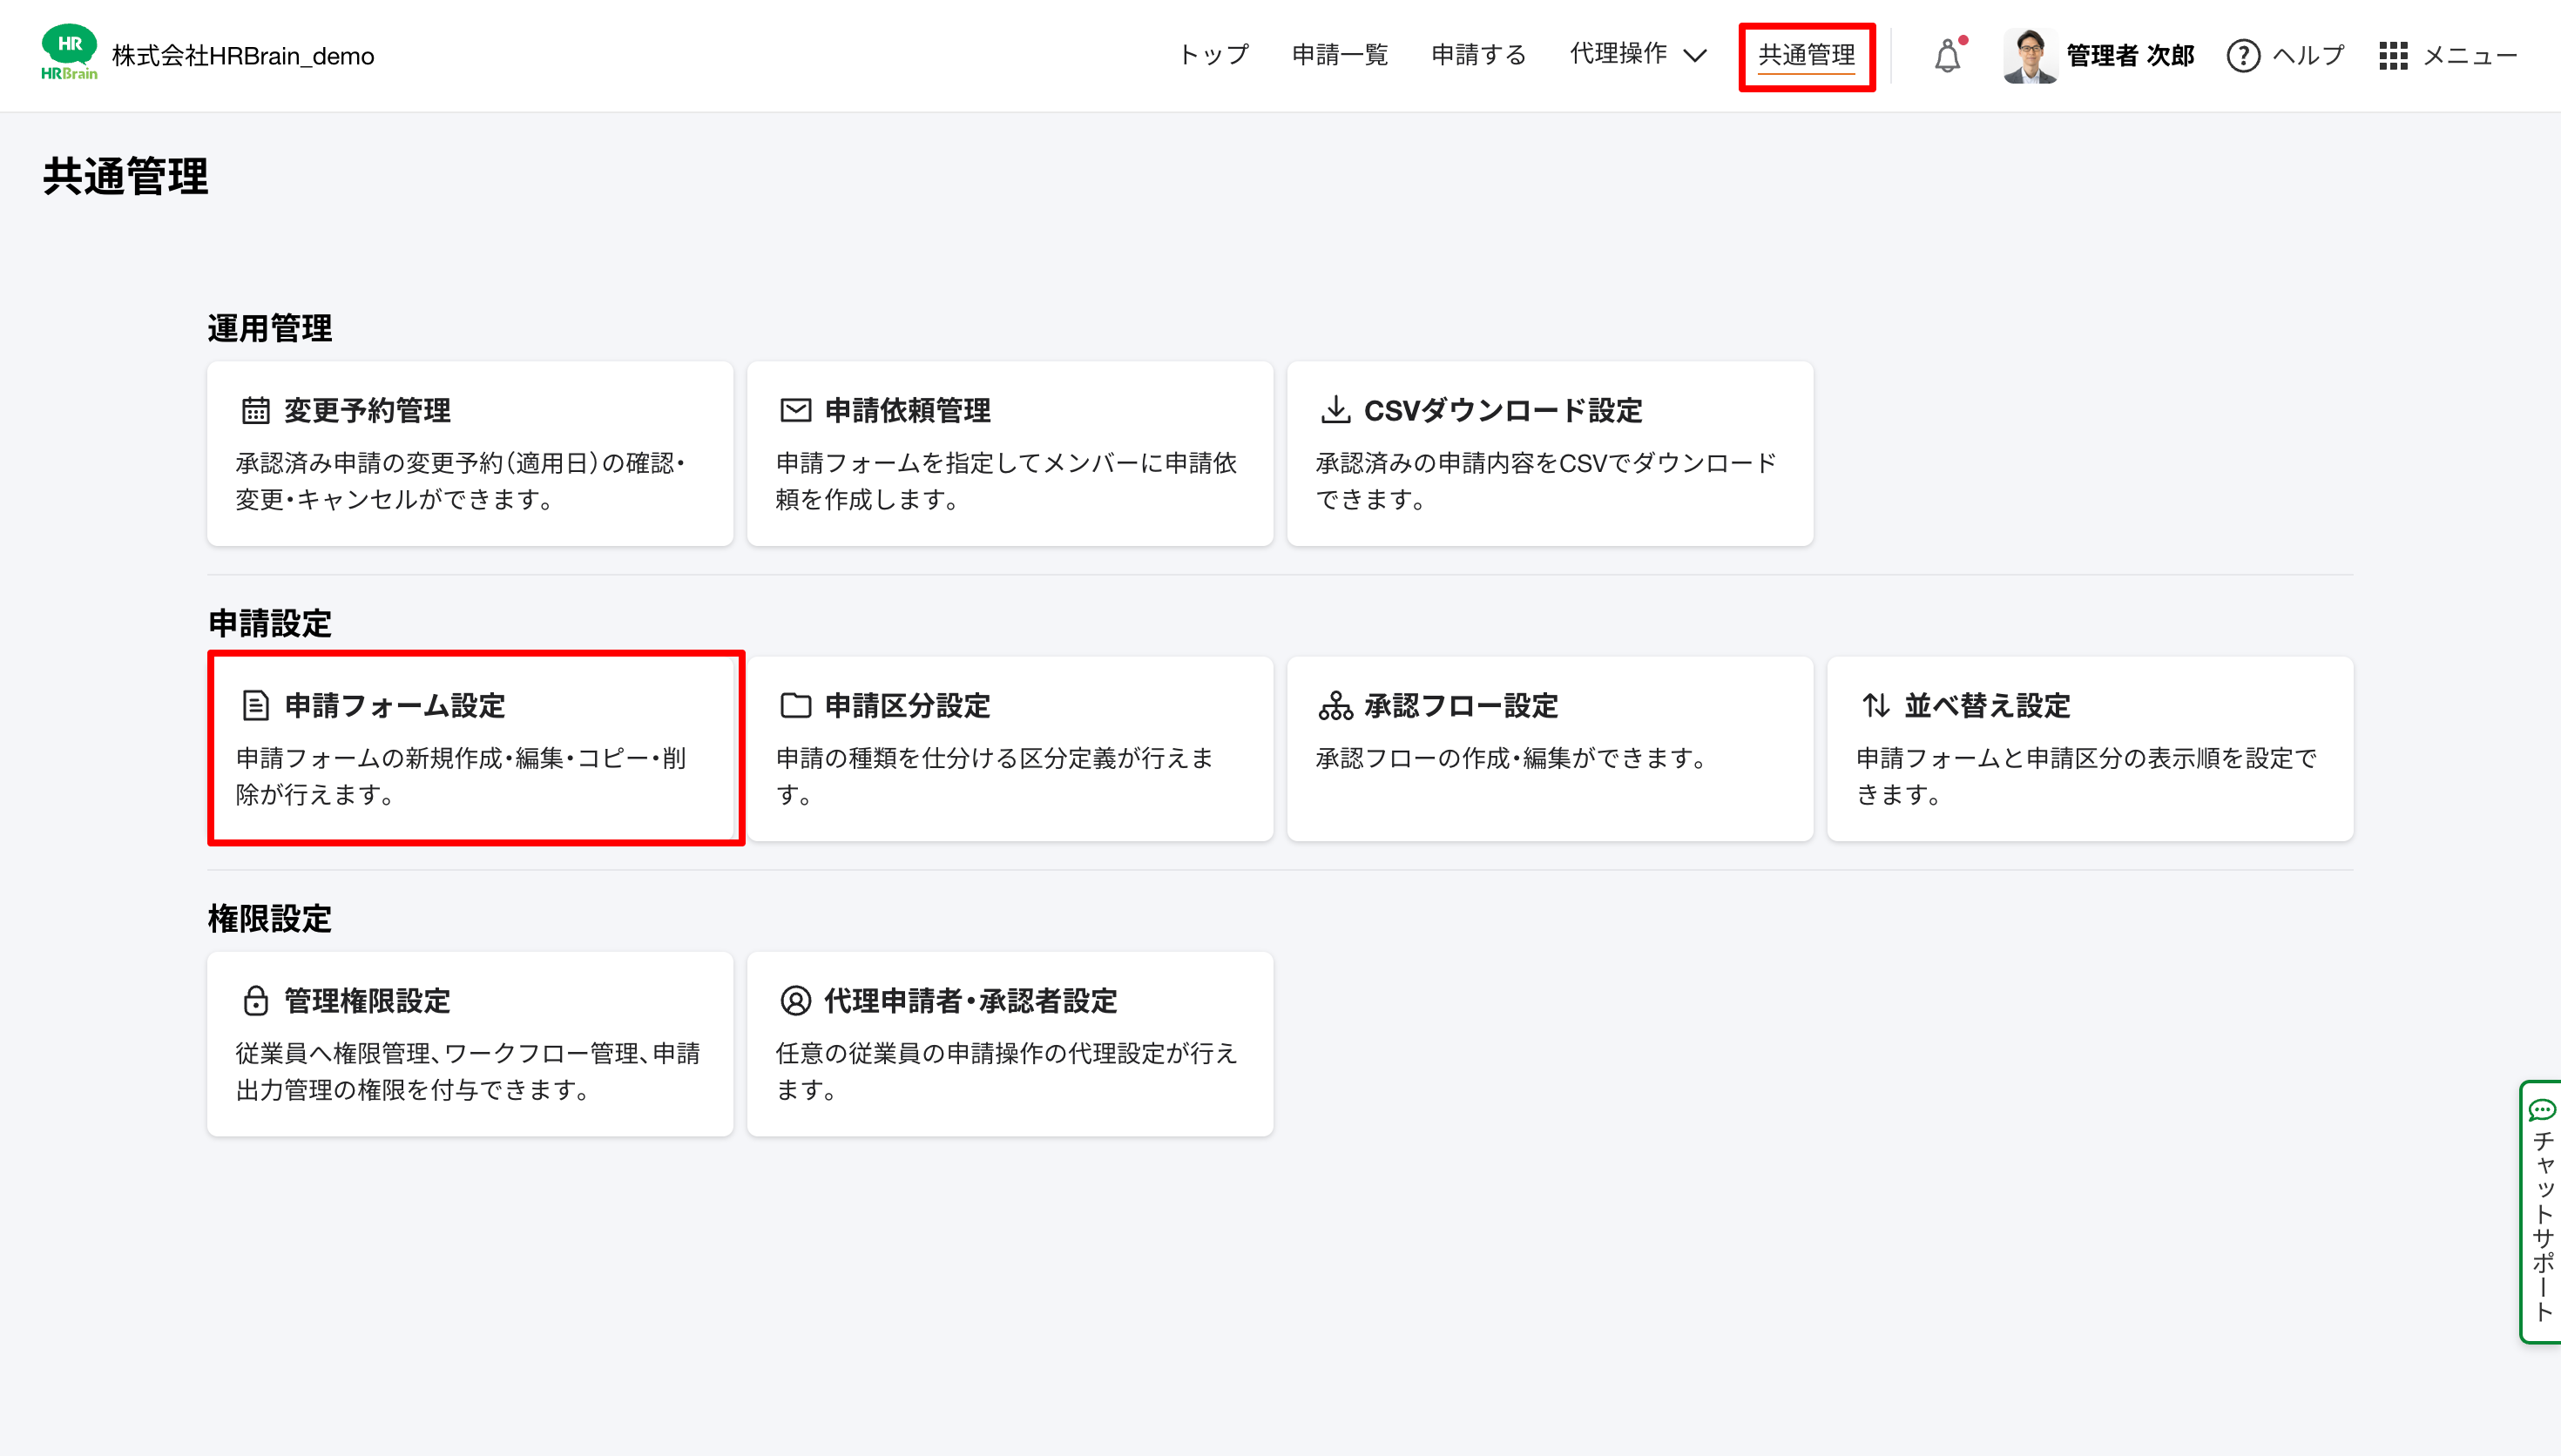The width and height of the screenshot is (2561, 1456).
Task: Open the 代理申請者・承認者設定 card
Action: (1009, 1043)
